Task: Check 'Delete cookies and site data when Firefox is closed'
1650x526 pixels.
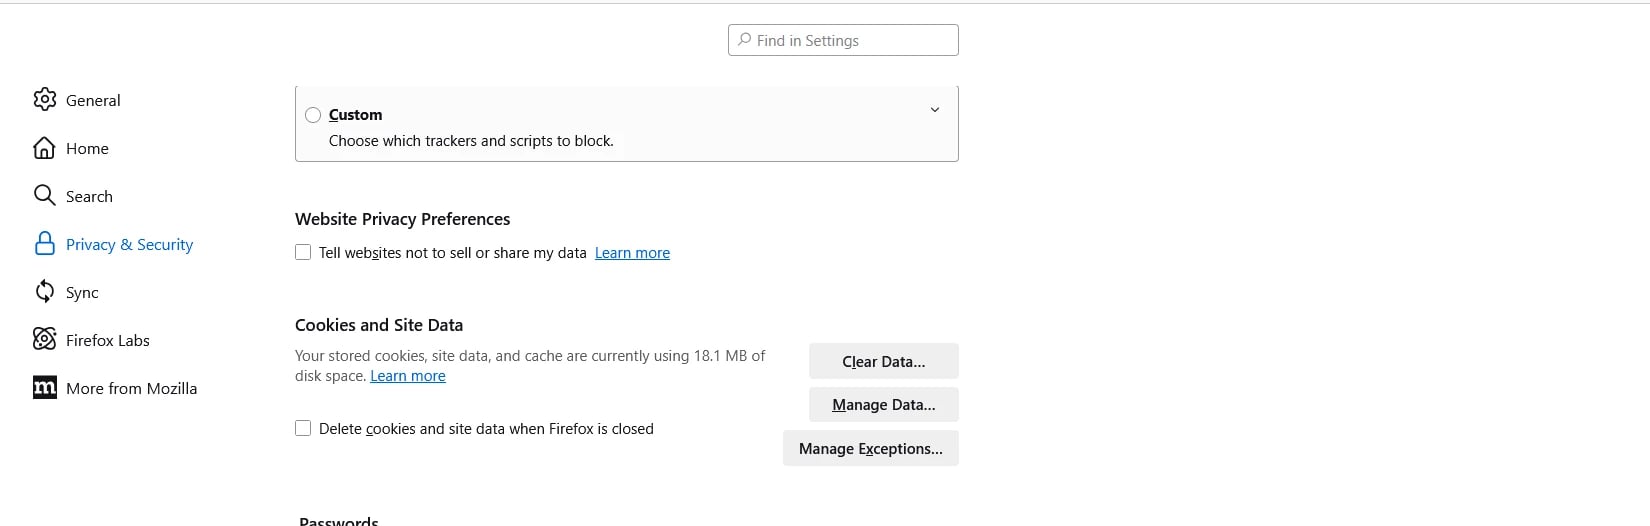Action: pos(303,428)
